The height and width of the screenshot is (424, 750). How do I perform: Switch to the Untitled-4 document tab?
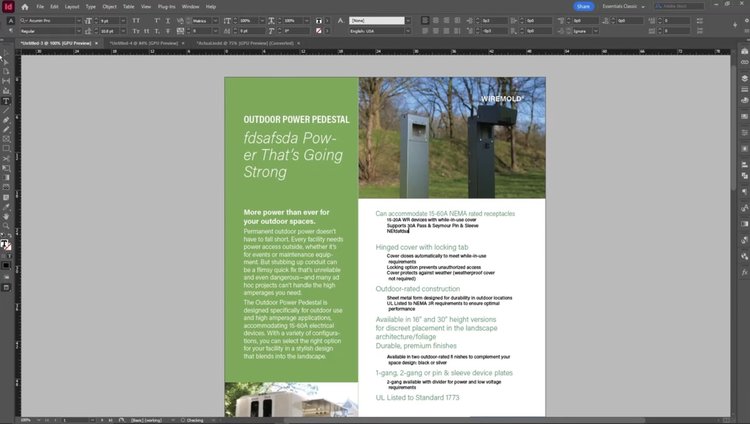click(x=143, y=43)
